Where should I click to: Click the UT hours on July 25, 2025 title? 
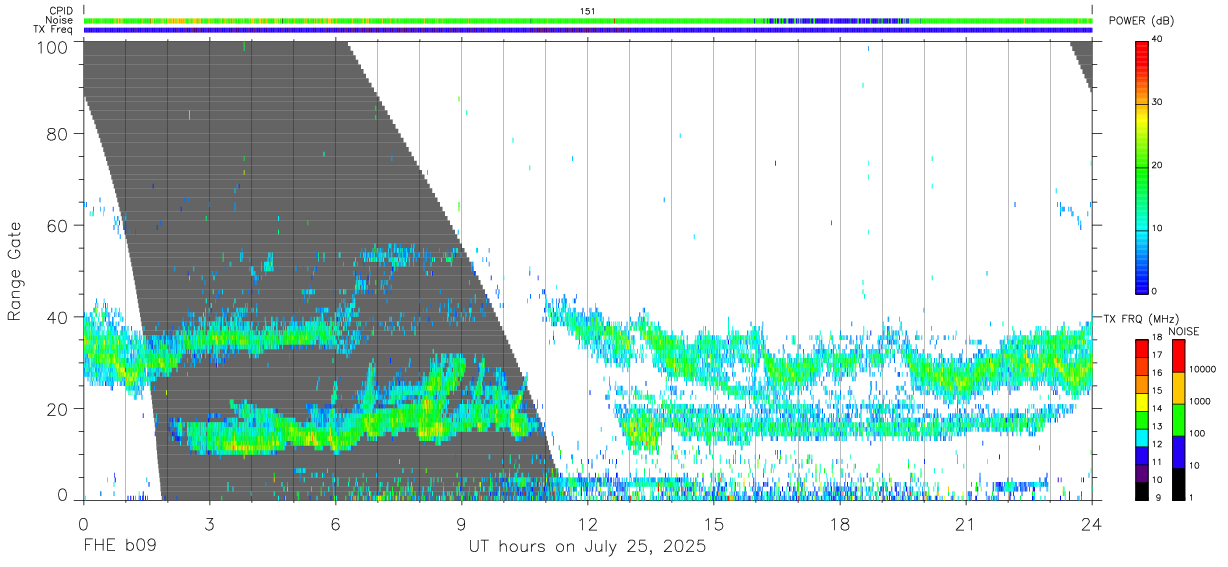[588, 547]
